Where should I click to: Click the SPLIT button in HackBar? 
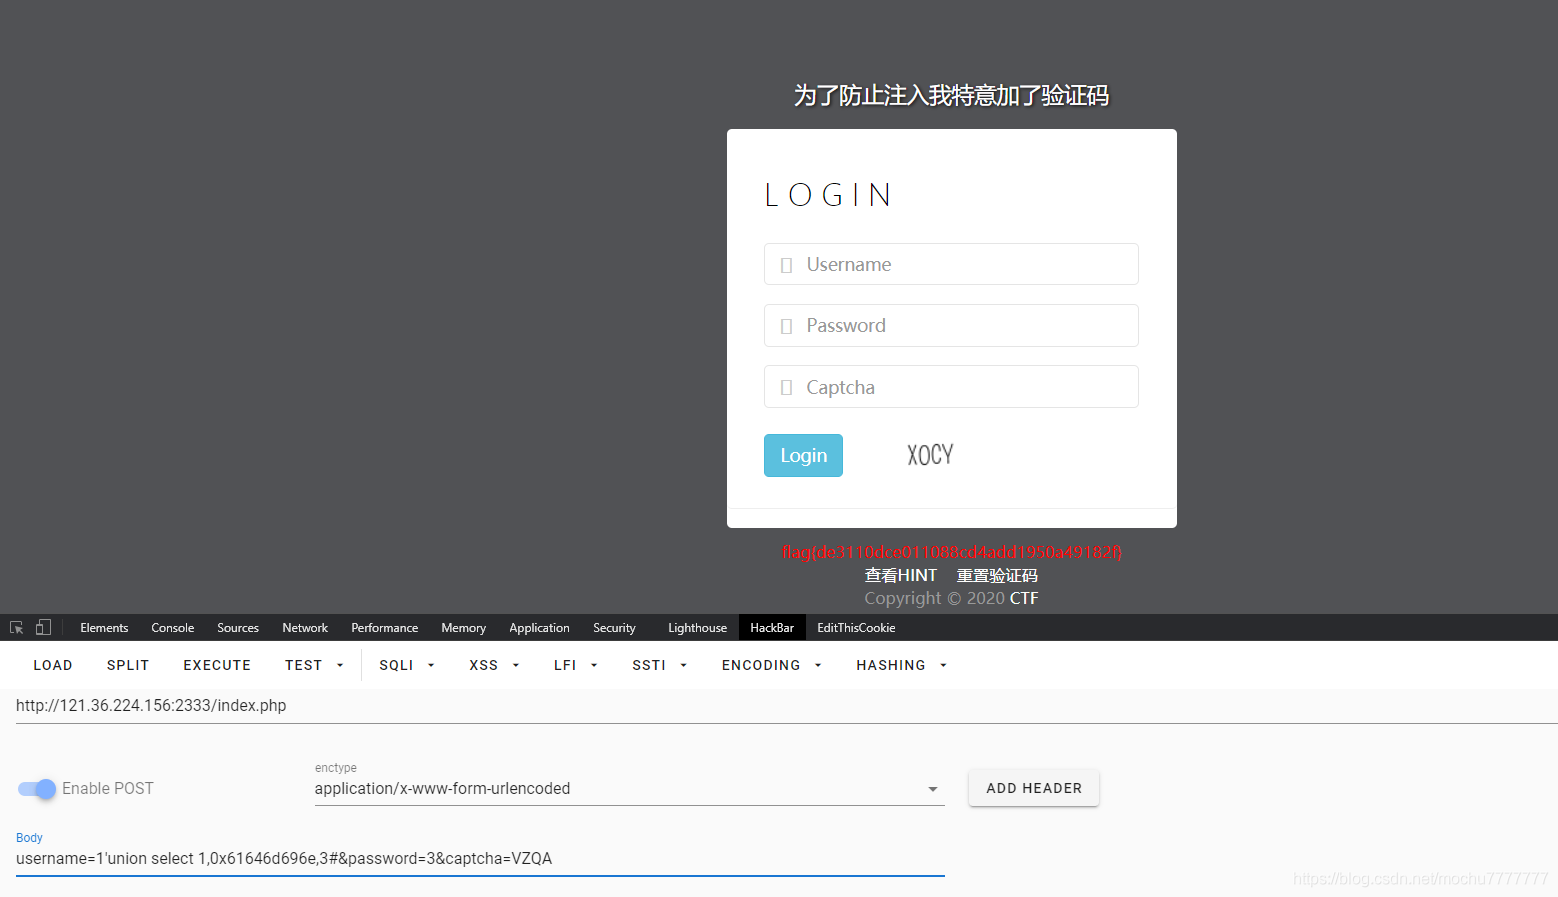128,665
